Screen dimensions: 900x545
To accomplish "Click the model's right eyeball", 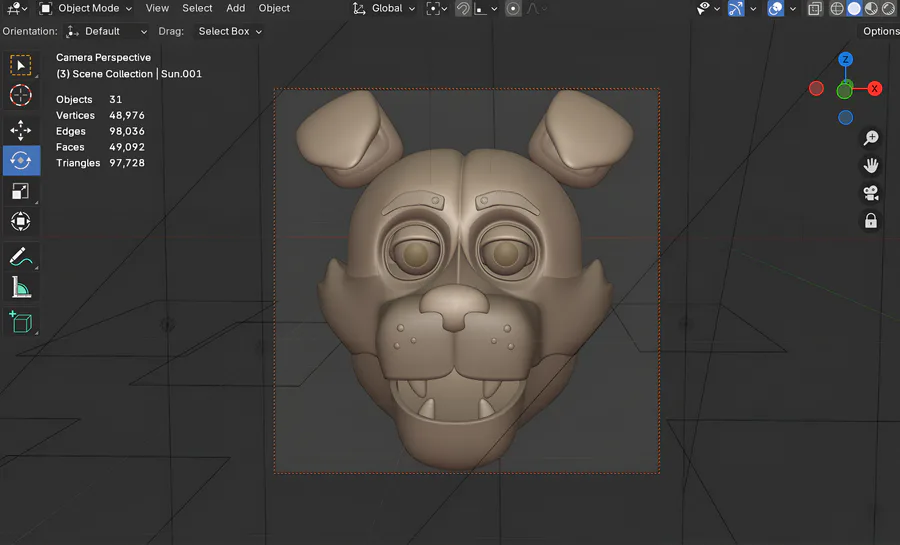I will [506, 255].
